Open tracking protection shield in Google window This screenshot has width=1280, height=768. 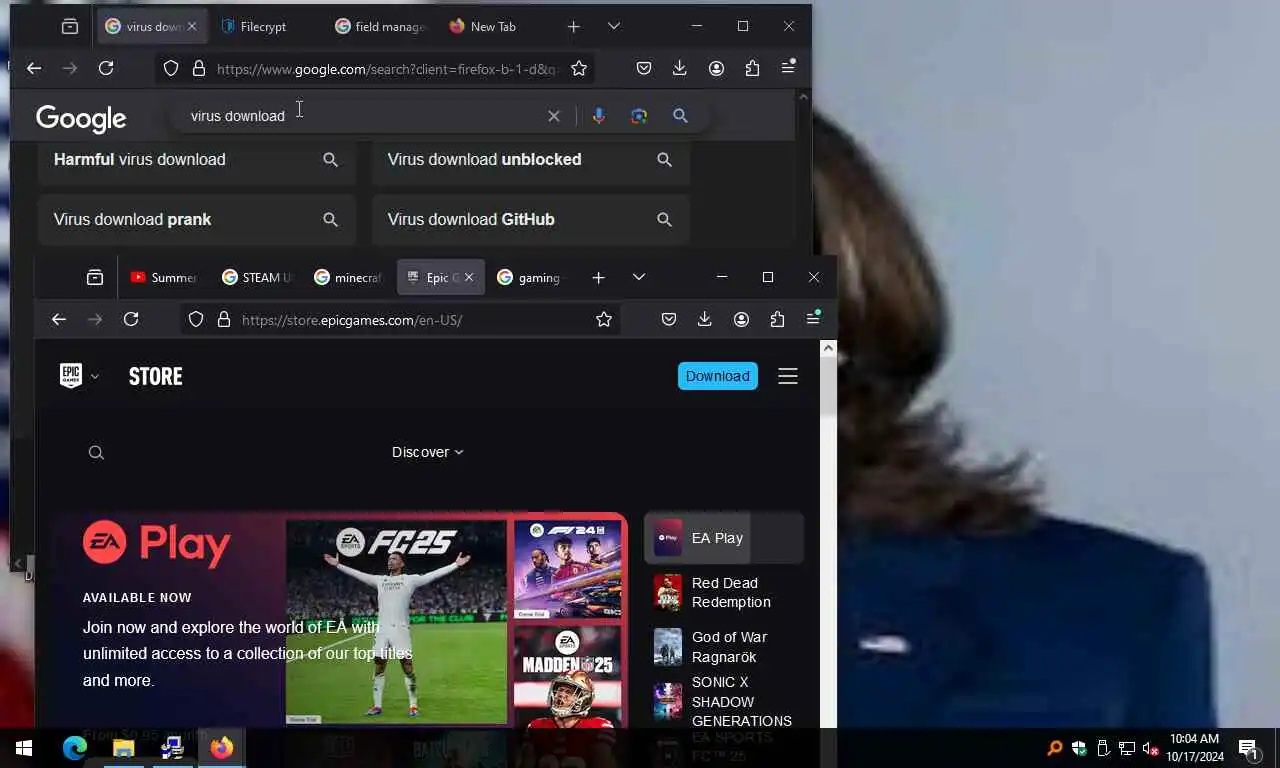[171, 68]
